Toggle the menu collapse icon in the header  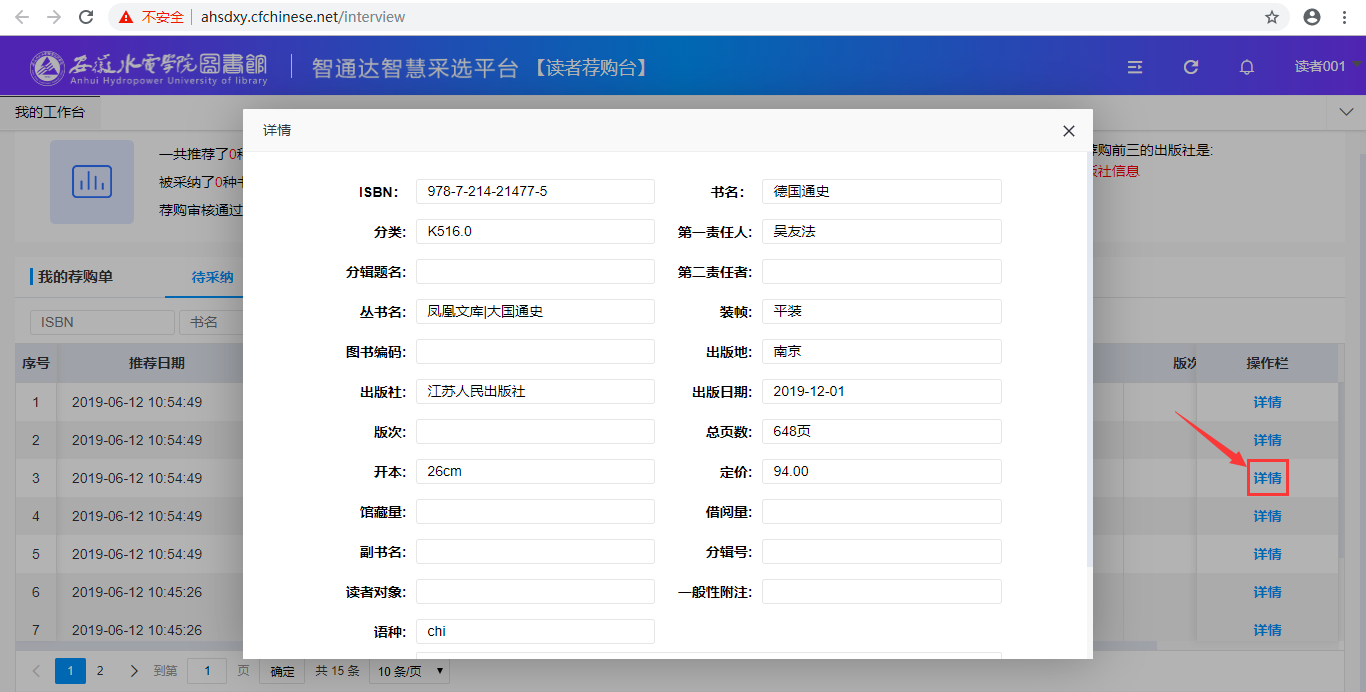[1135, 67]
